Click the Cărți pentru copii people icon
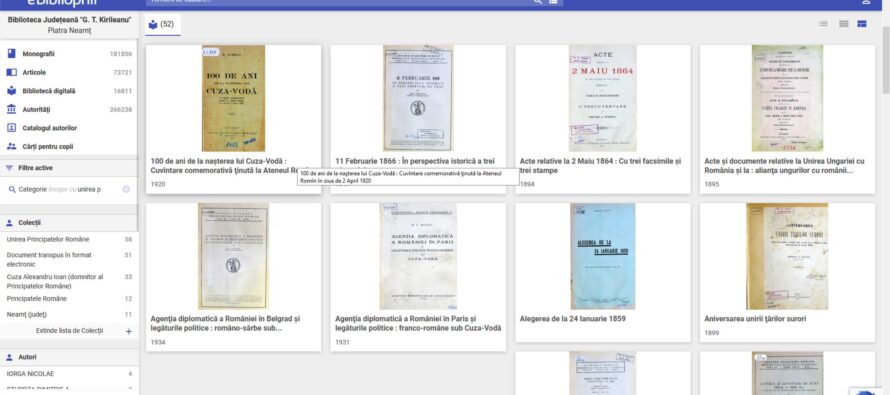This screenshot has width=890, height=395. pyautogui.click(x=11, y=146)
